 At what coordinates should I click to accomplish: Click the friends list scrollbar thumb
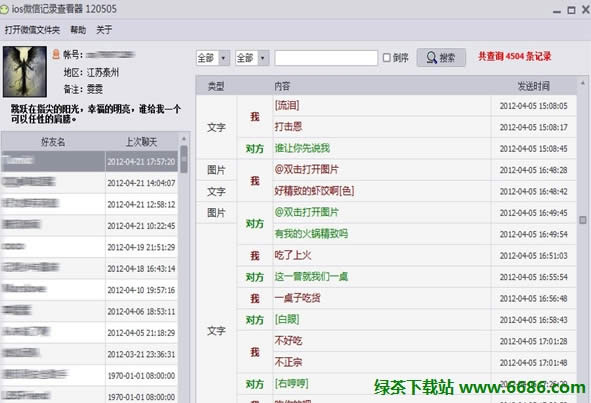point(184,159)
